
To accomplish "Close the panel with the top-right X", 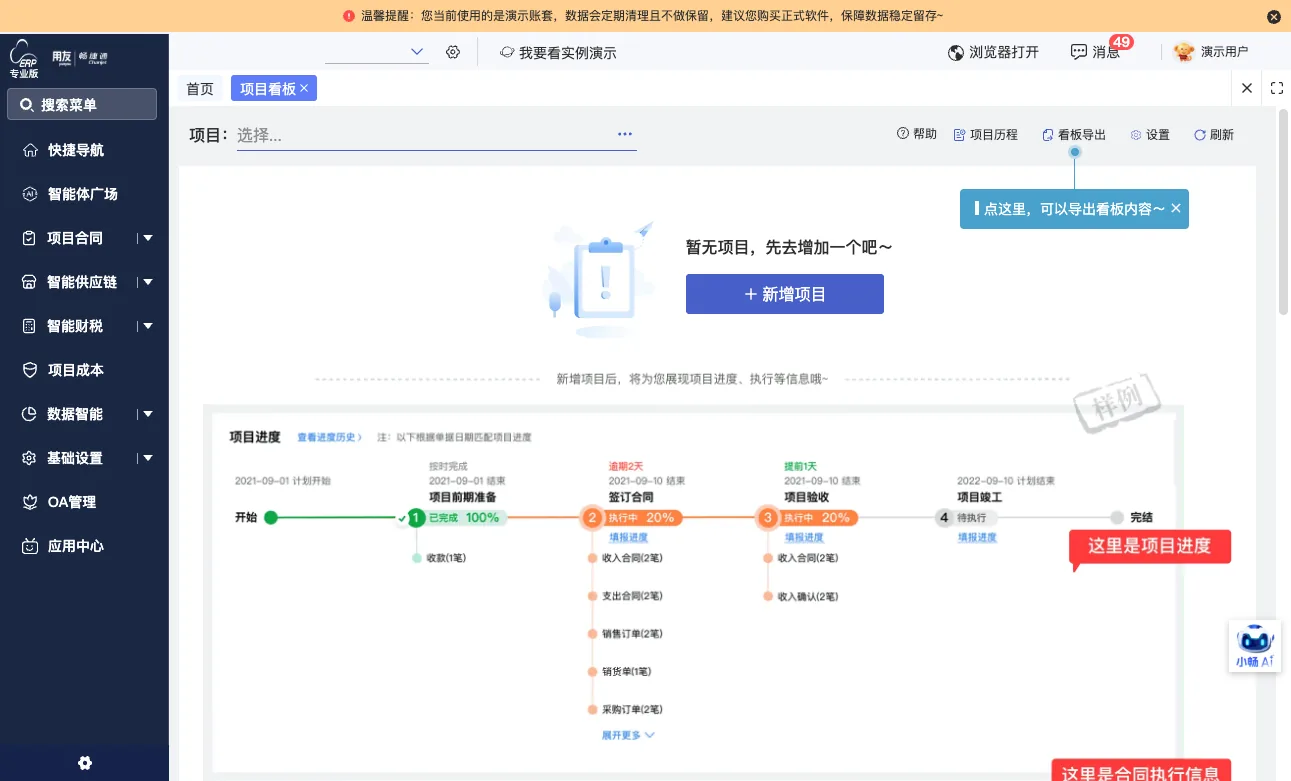I will point(1247,88).
